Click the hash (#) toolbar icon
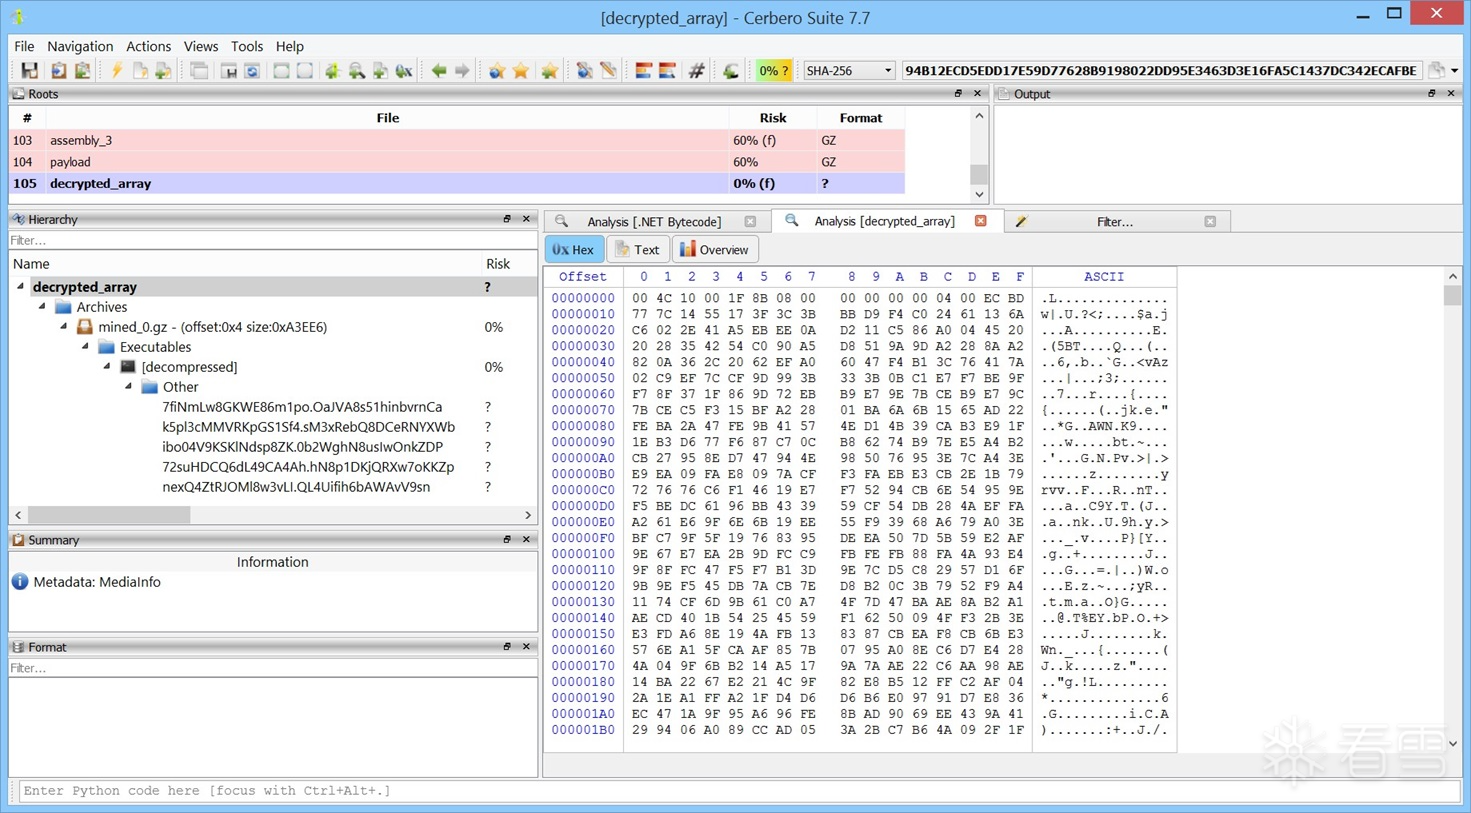Image resolution: width=1471 pixels, height=813 pixels. point(697,71)
